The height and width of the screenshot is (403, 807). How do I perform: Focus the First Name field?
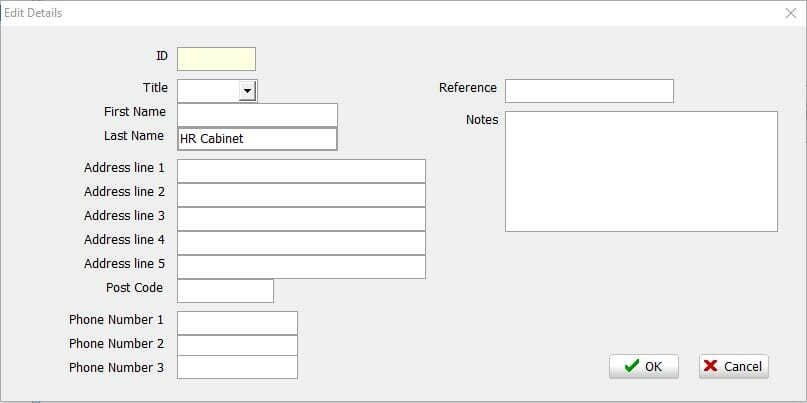pos(257,115)
